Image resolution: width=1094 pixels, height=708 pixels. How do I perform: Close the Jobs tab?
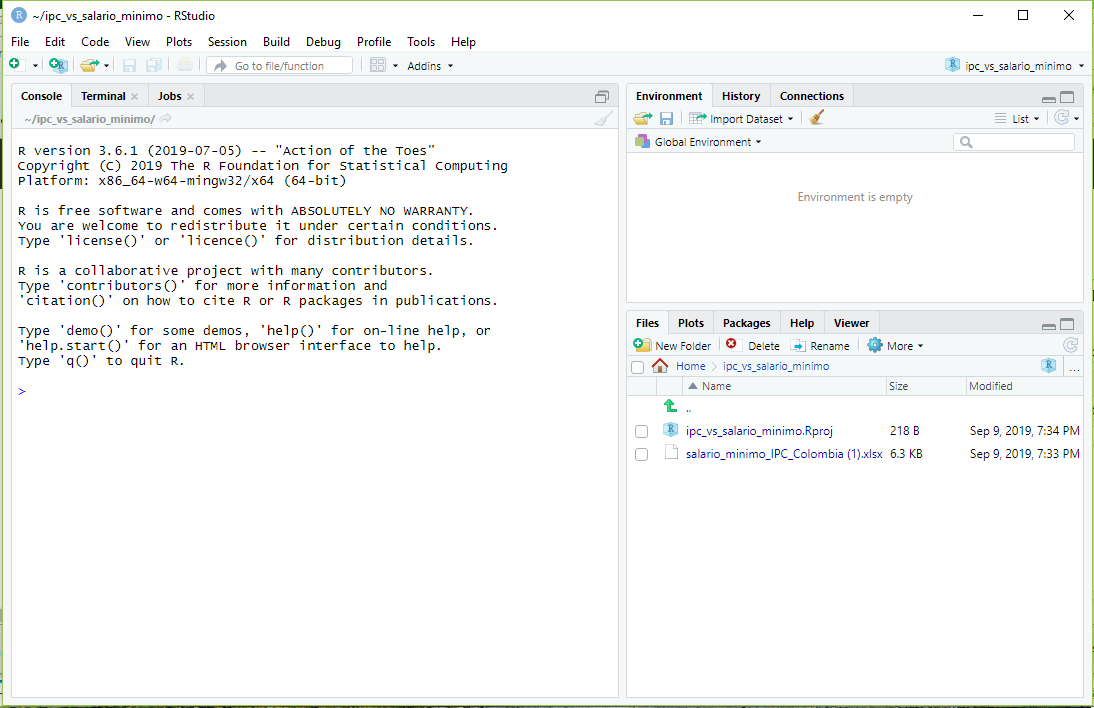tap(190, 96)
